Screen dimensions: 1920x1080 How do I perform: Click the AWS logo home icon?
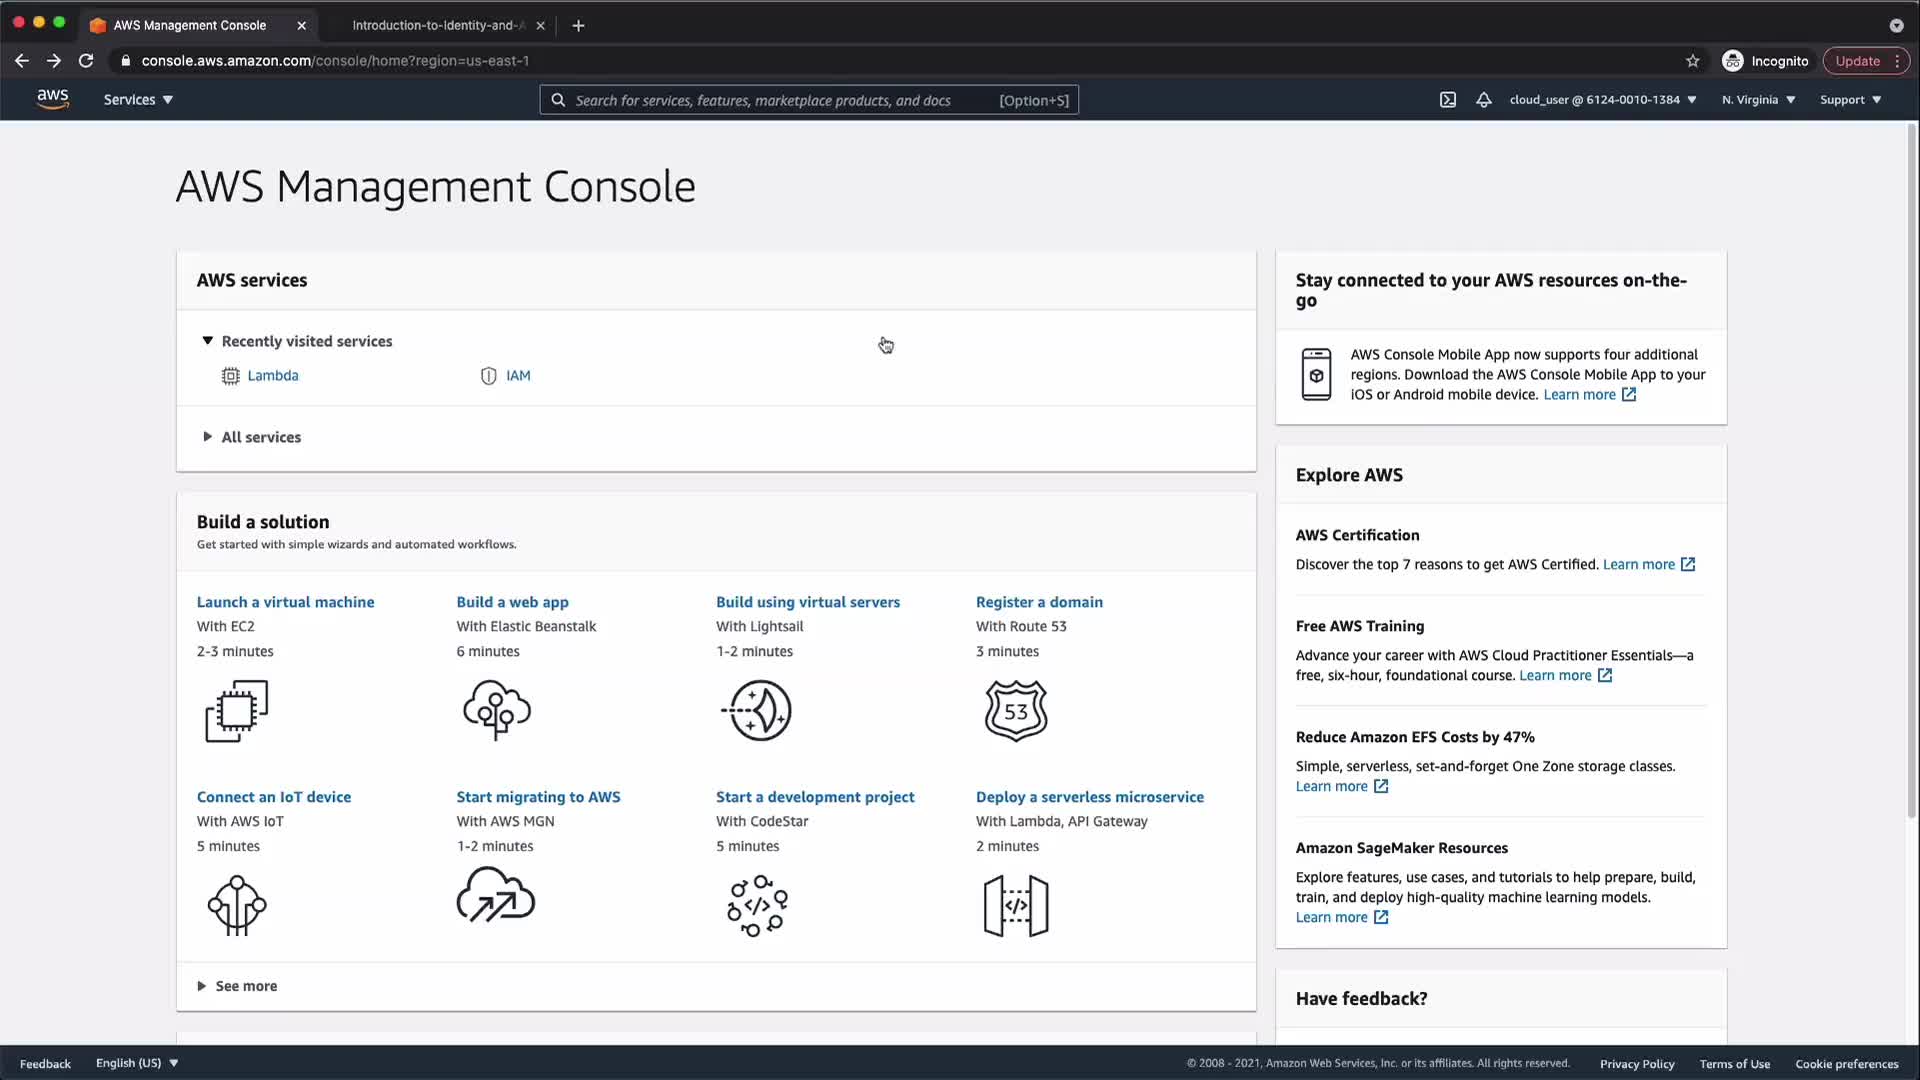[x=52, y=99]
